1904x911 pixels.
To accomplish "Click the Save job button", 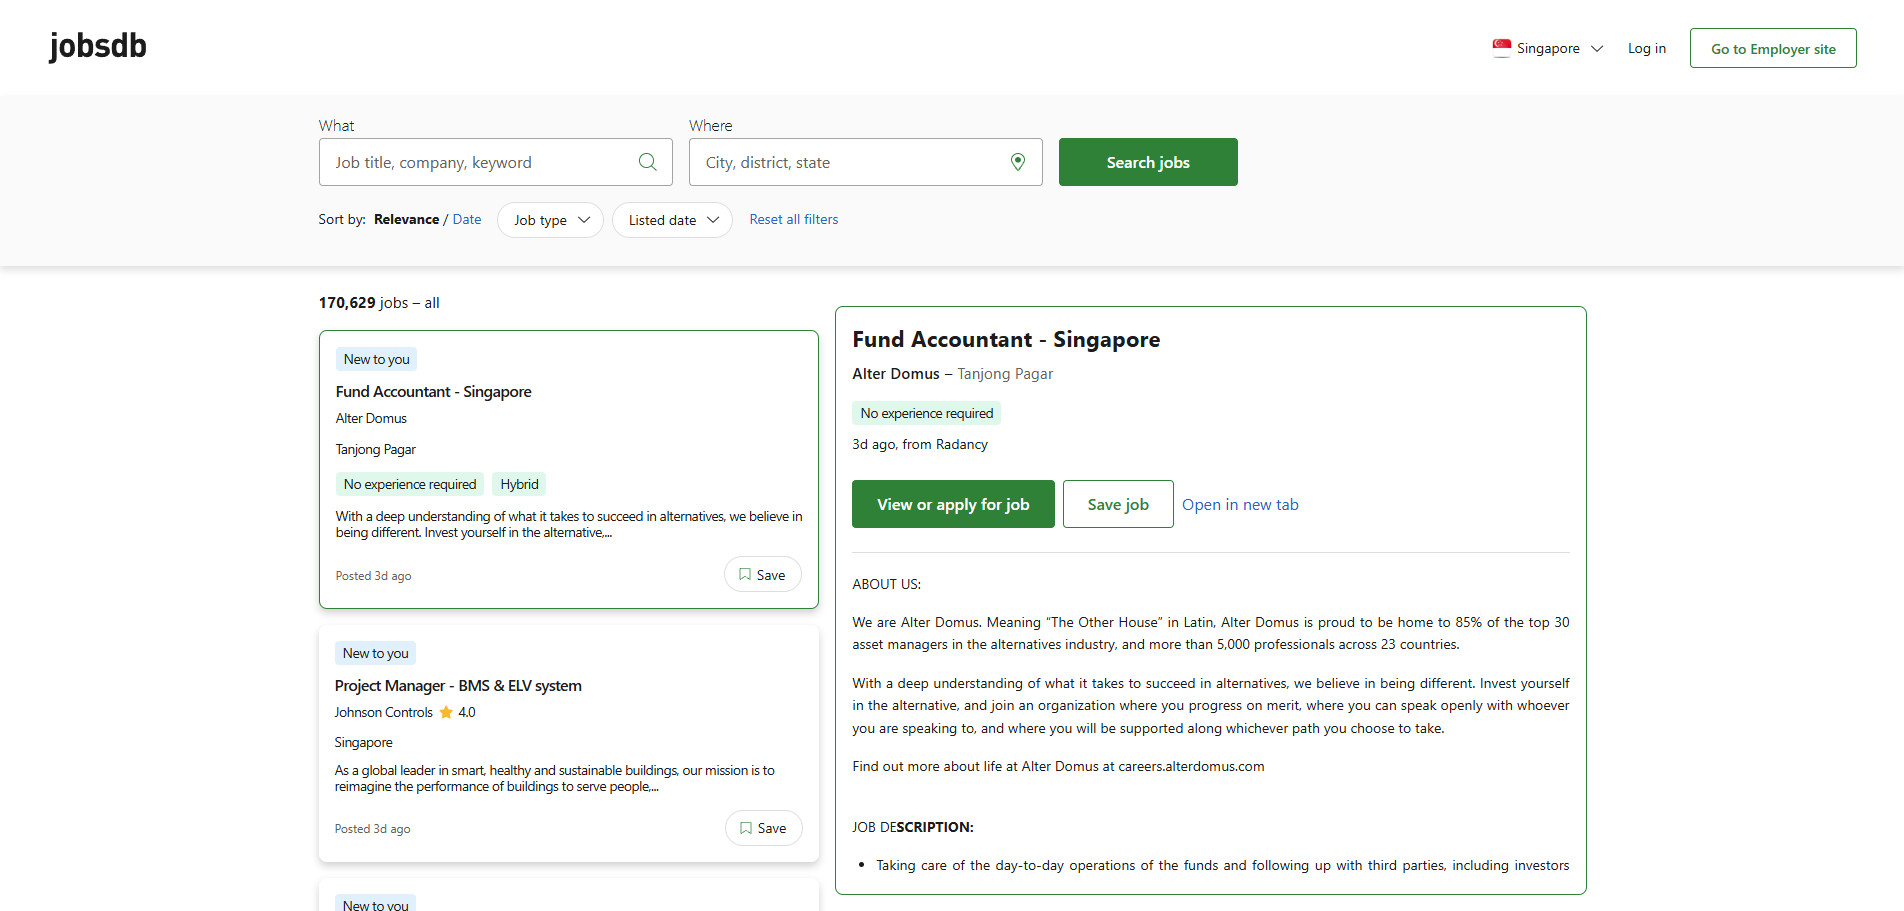I will pyautogui.click(x=1118, y=504).
